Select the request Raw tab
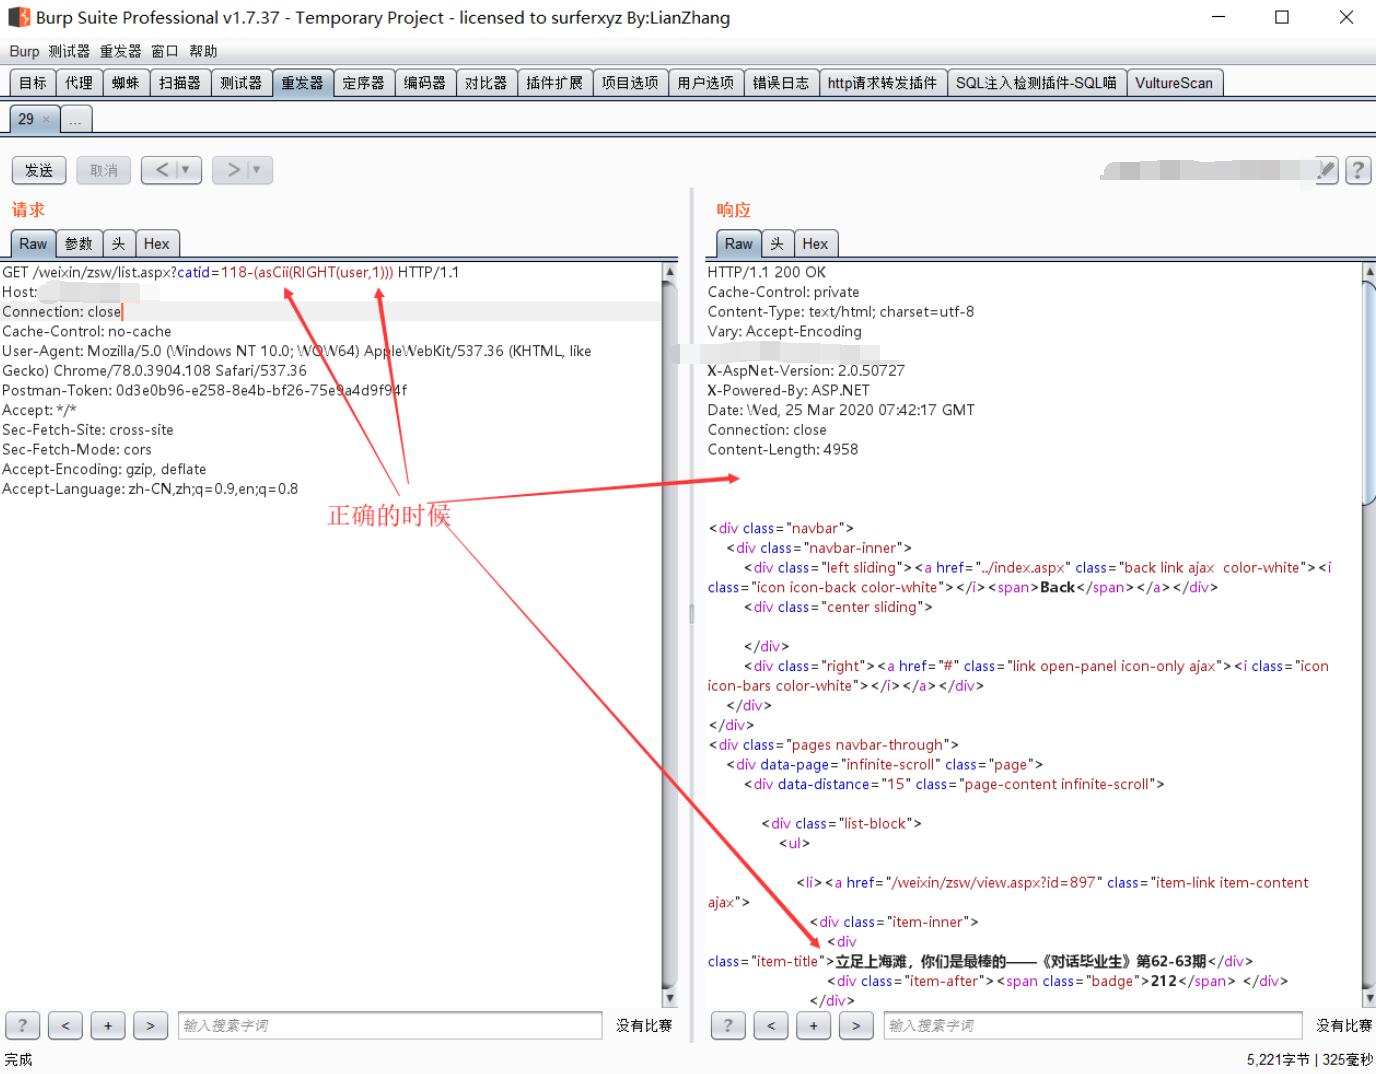Screen dimensions: 1376x1074 (x=33, y=243)
